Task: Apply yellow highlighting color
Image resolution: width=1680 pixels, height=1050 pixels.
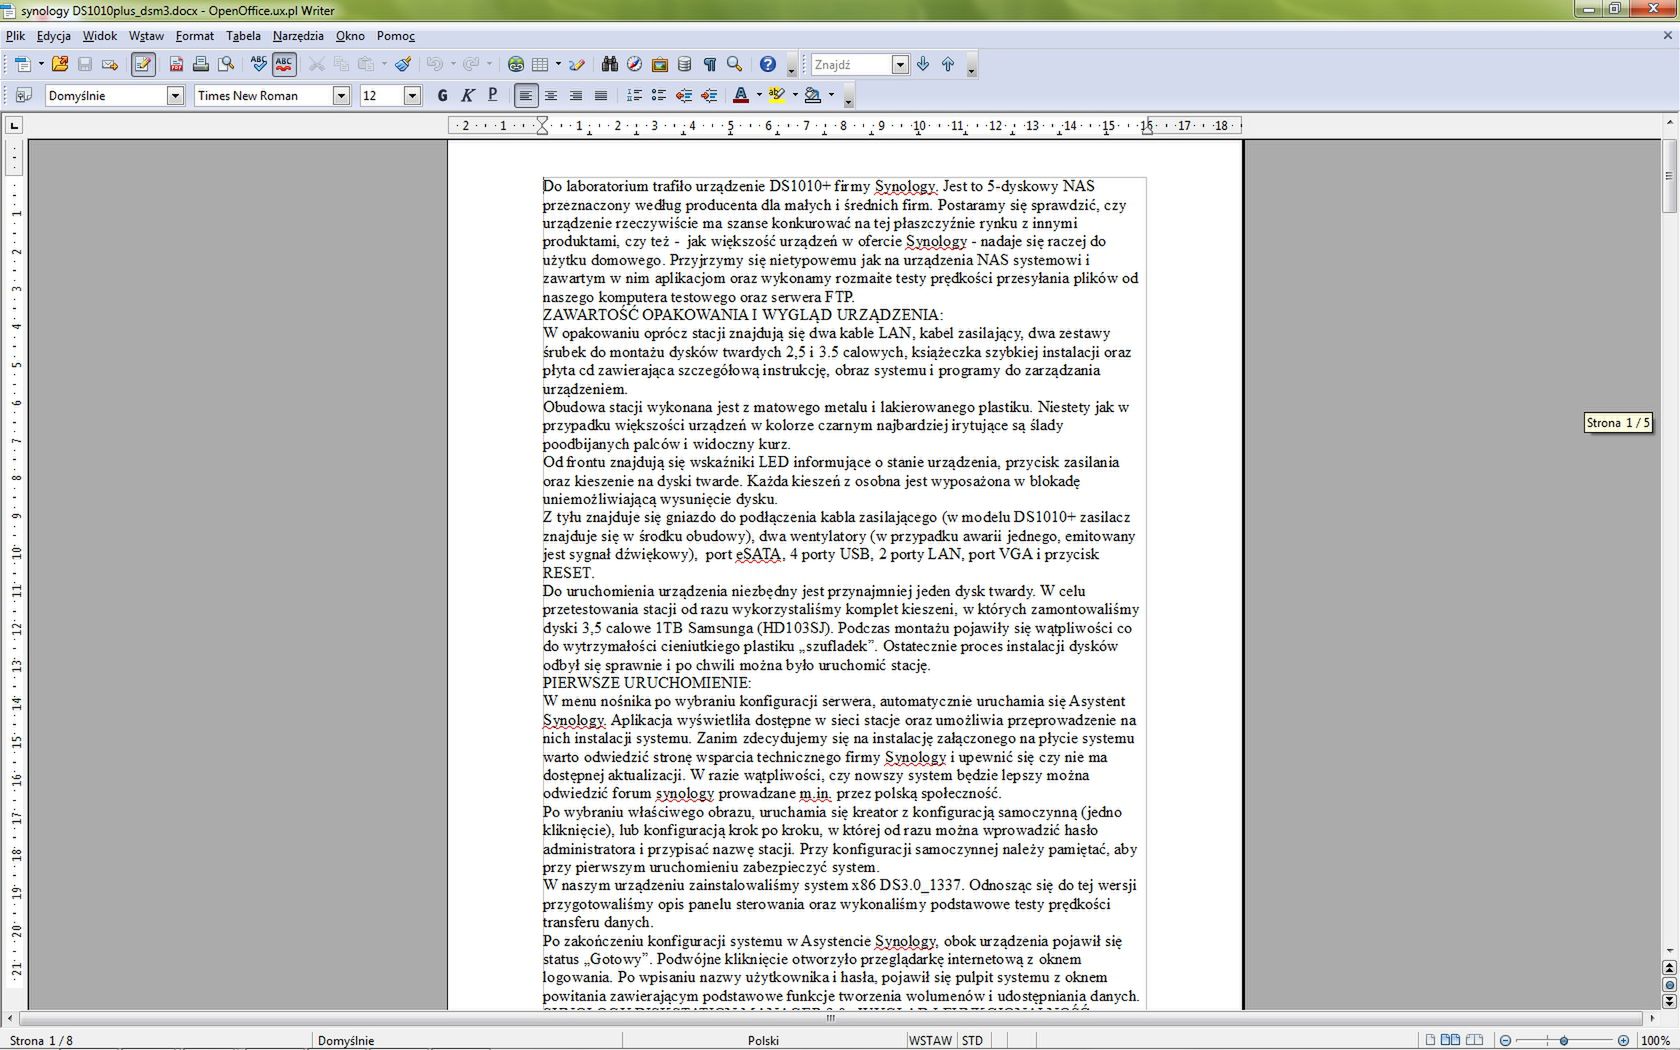Action: [x=777, y=95]
